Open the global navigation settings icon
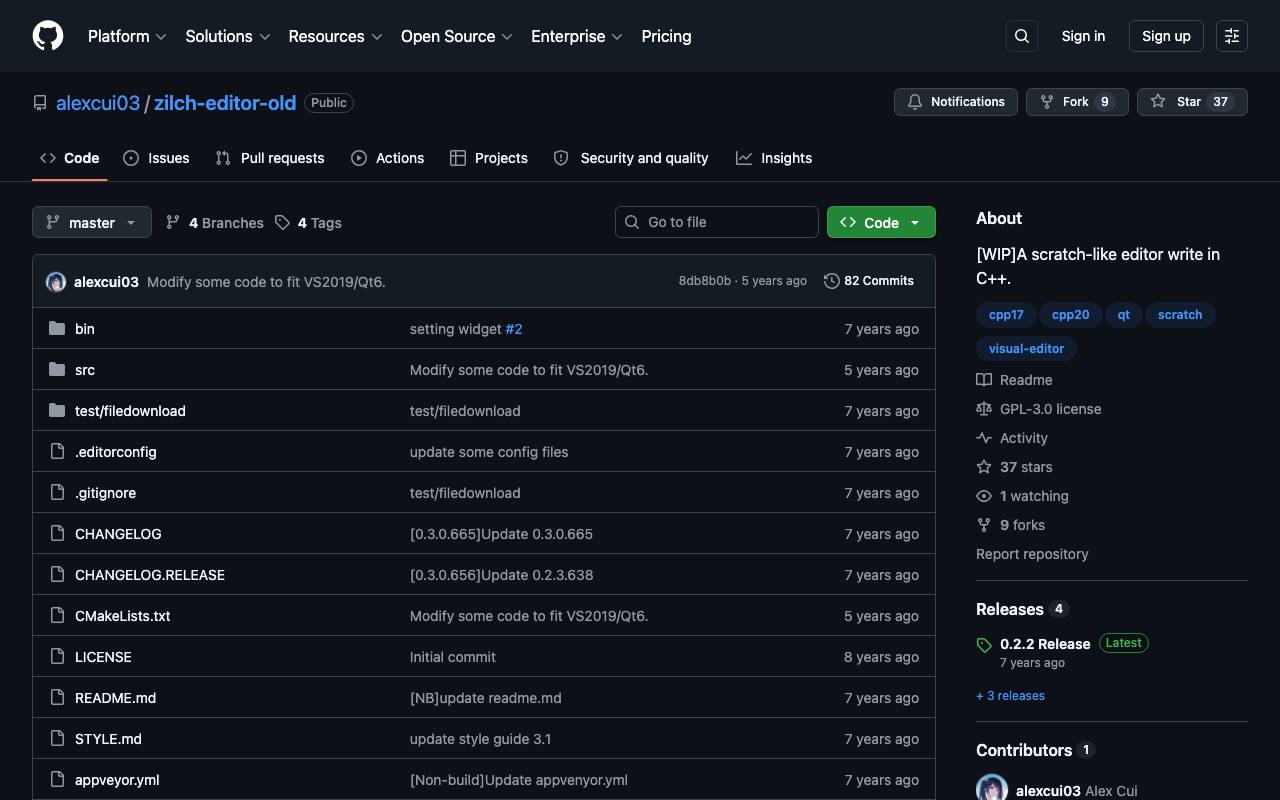 coord(1232,36)
